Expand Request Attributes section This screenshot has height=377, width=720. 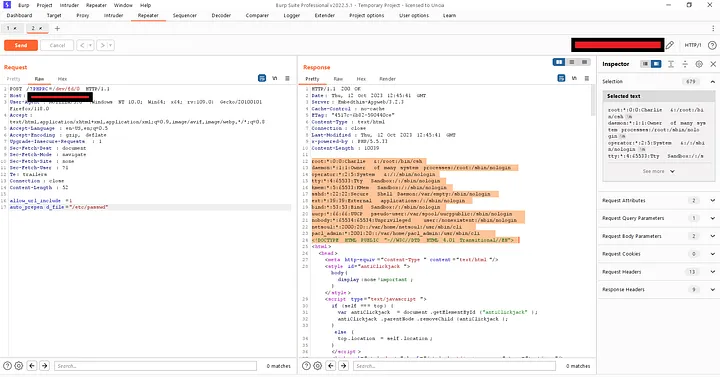[713, 201]
